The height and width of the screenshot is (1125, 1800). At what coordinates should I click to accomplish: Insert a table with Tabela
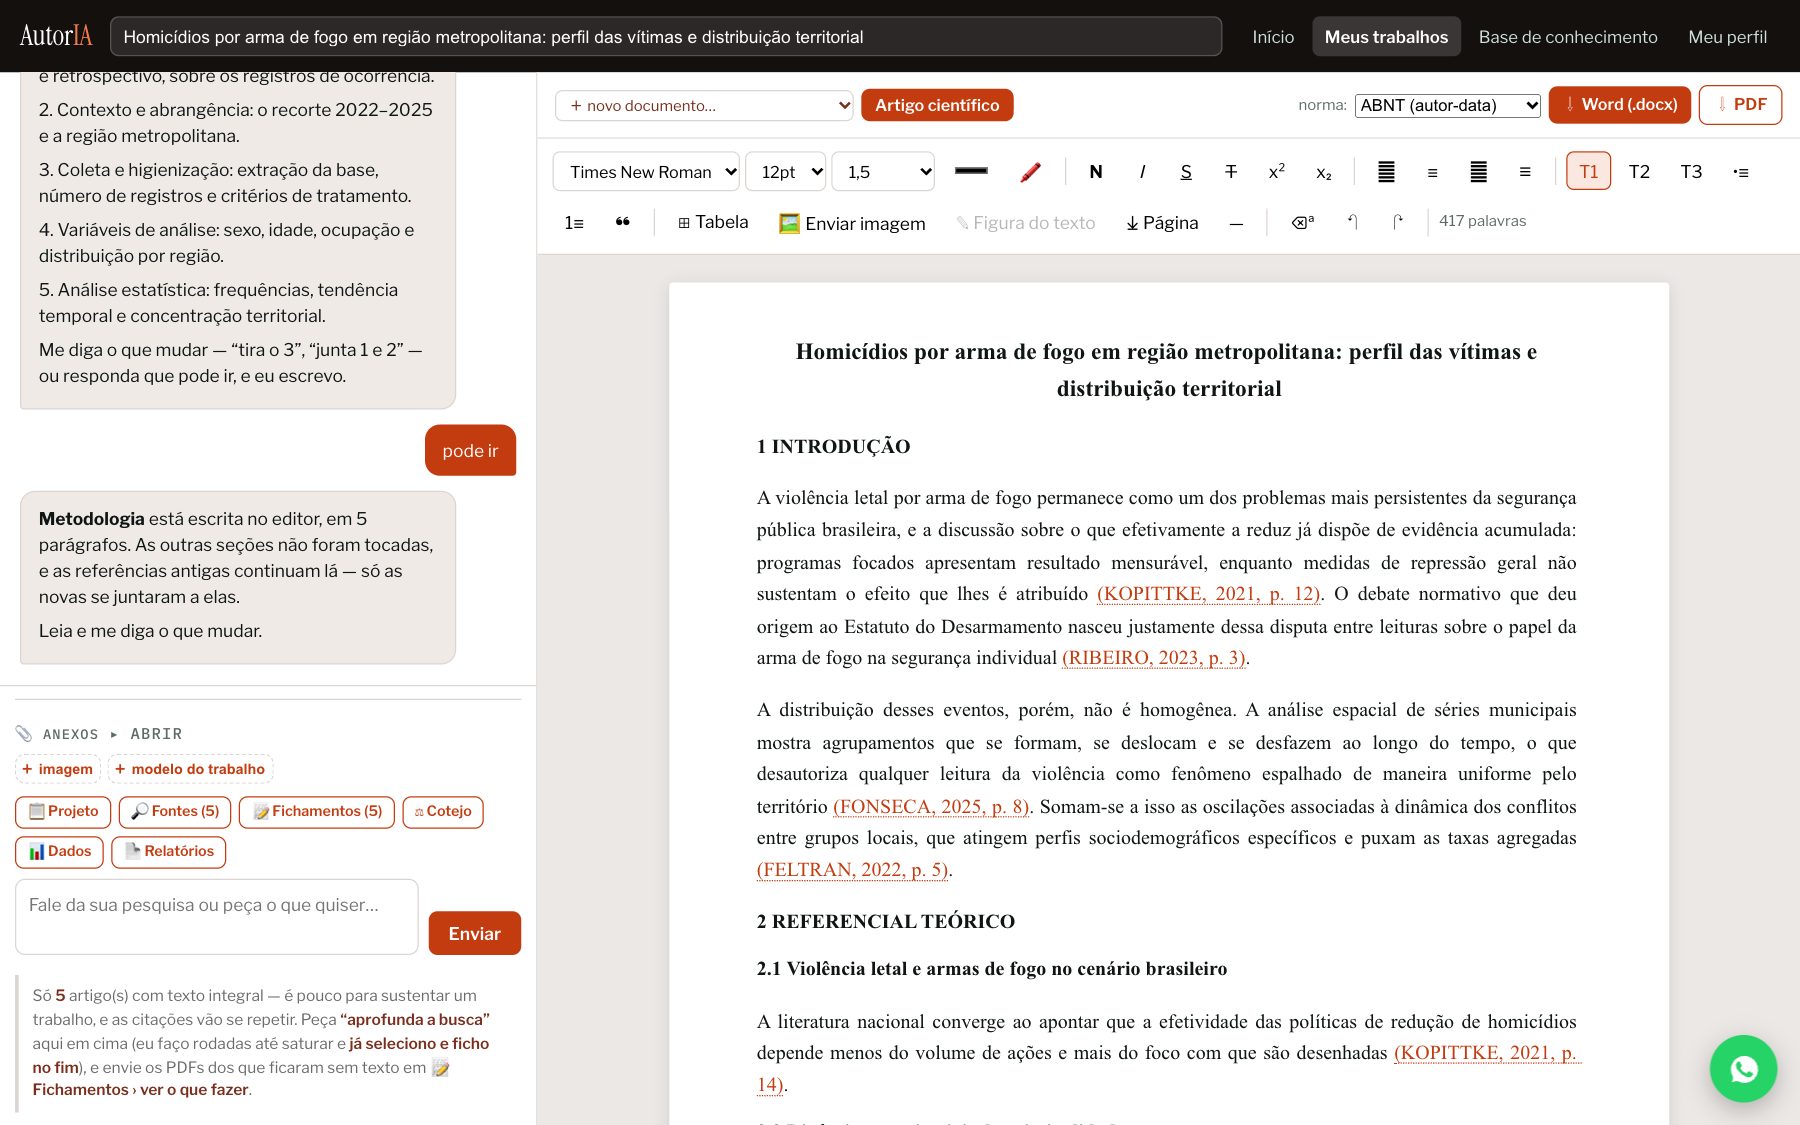[x=713, y=222]
